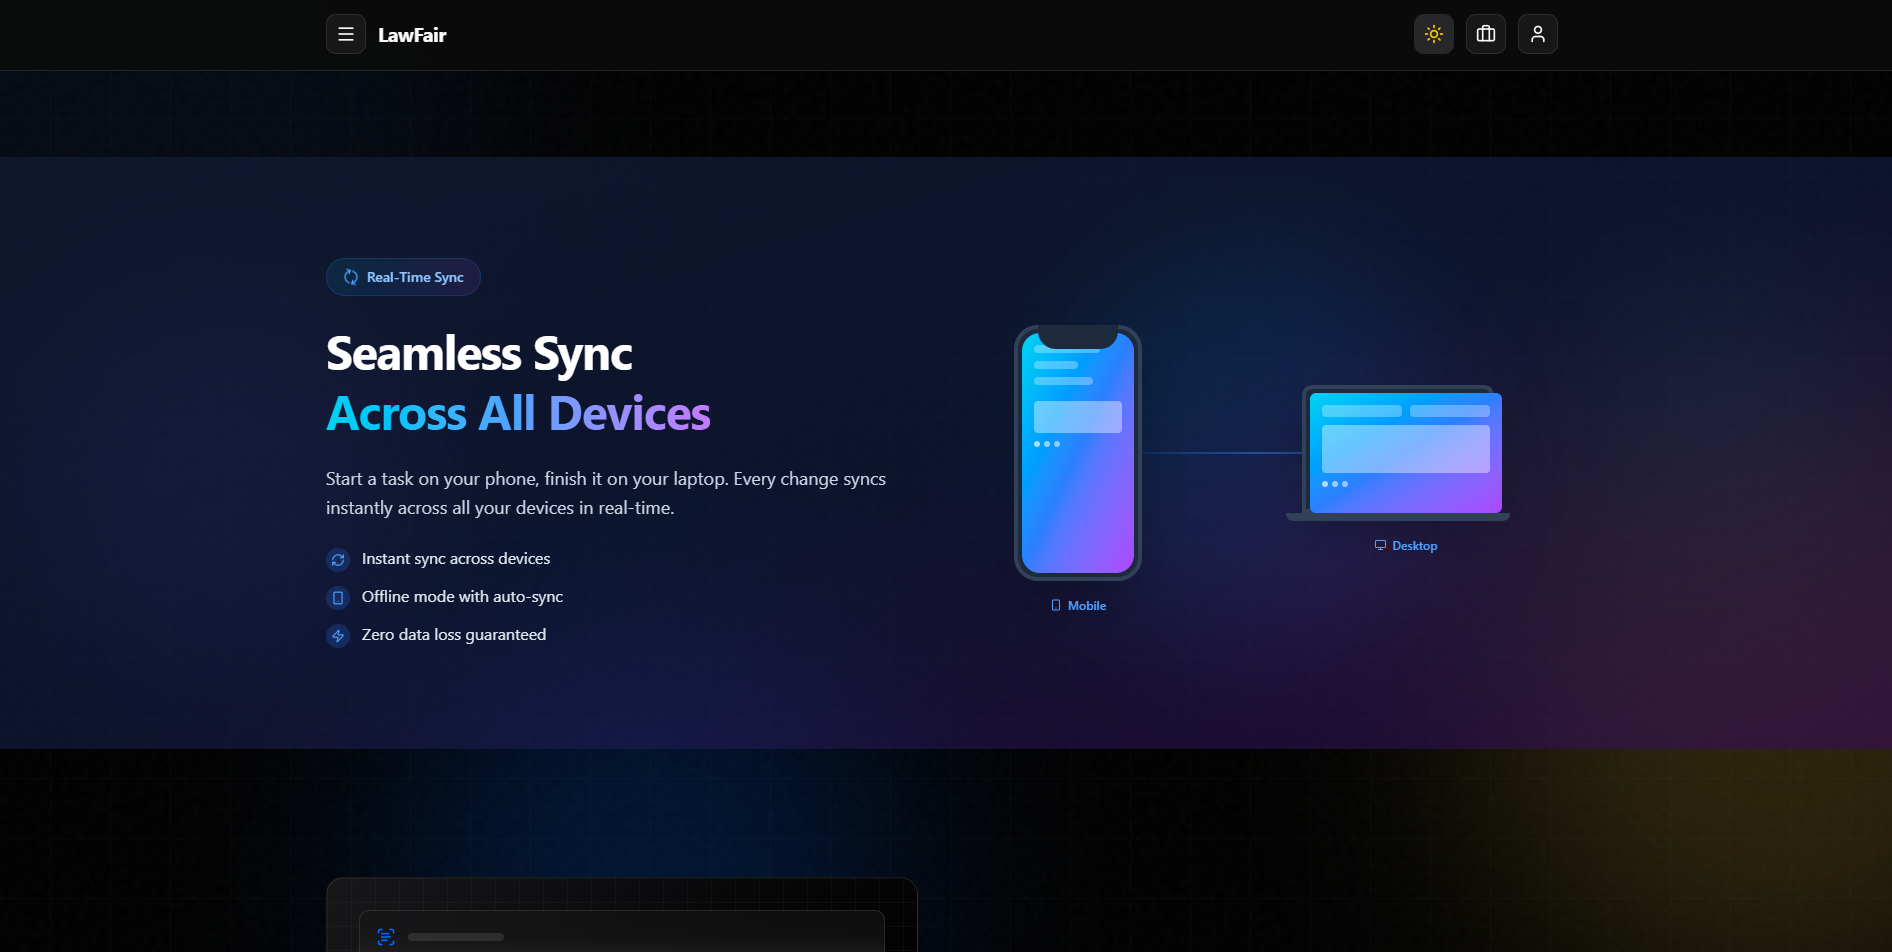Click the 'Instant sync across devices' text
The height and width of the screenshot is (952, 1892).
pos(456,559)
